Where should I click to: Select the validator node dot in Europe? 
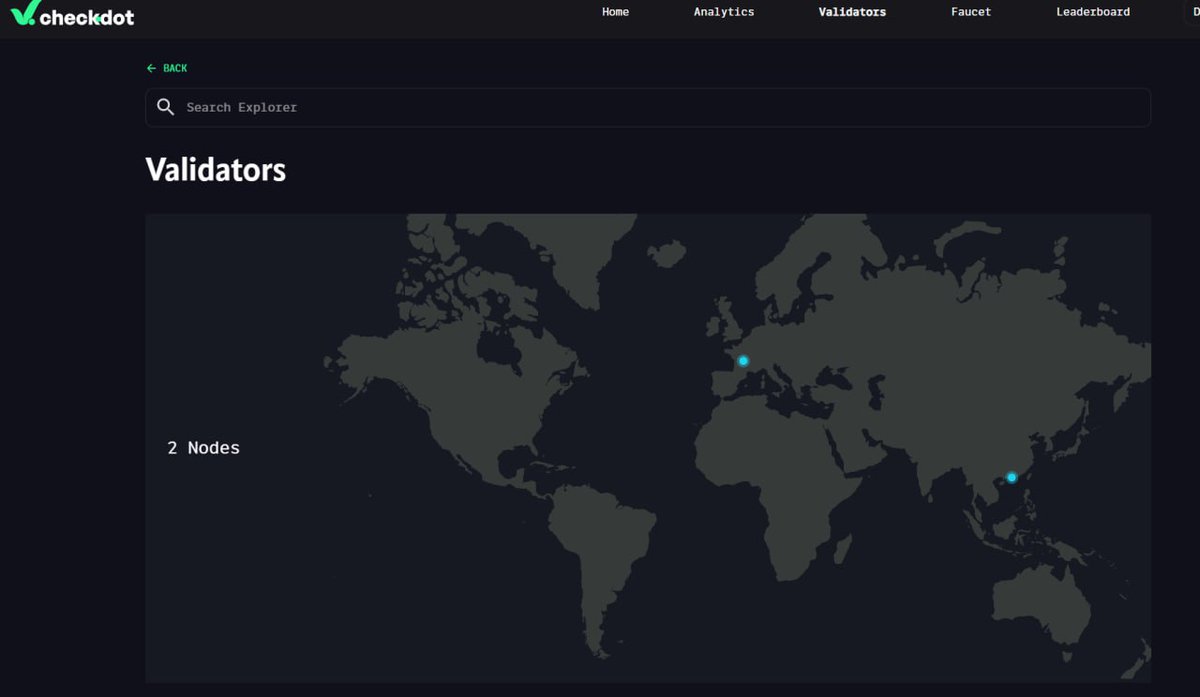(743, 361)
